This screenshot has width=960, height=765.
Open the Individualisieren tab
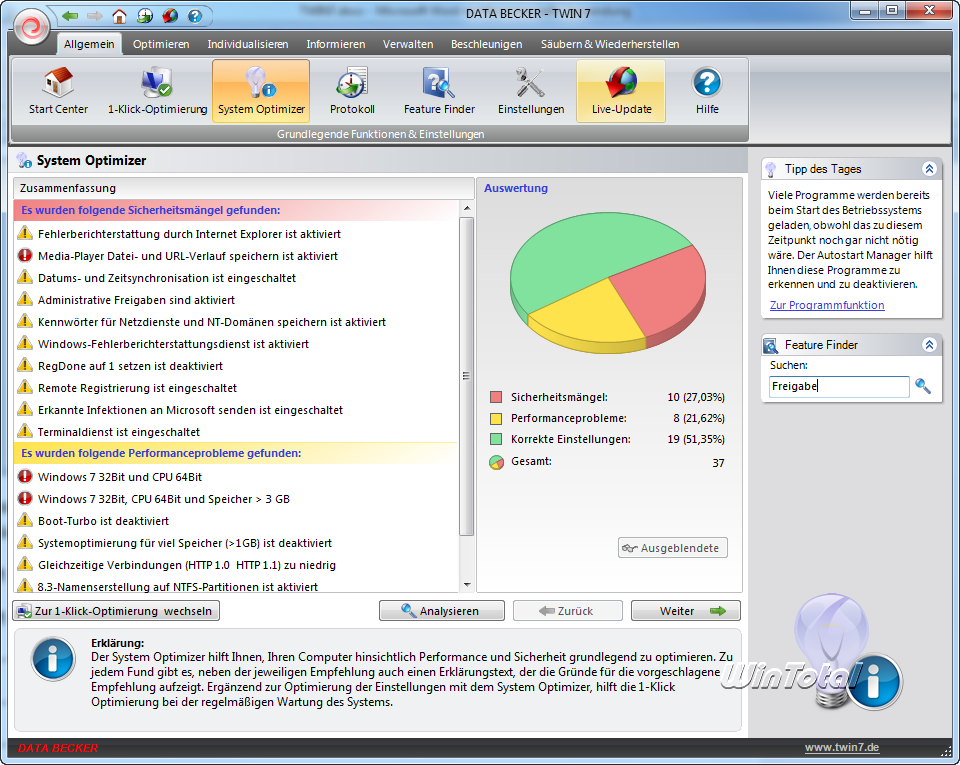pyautogui.click(x=247, y=44)
